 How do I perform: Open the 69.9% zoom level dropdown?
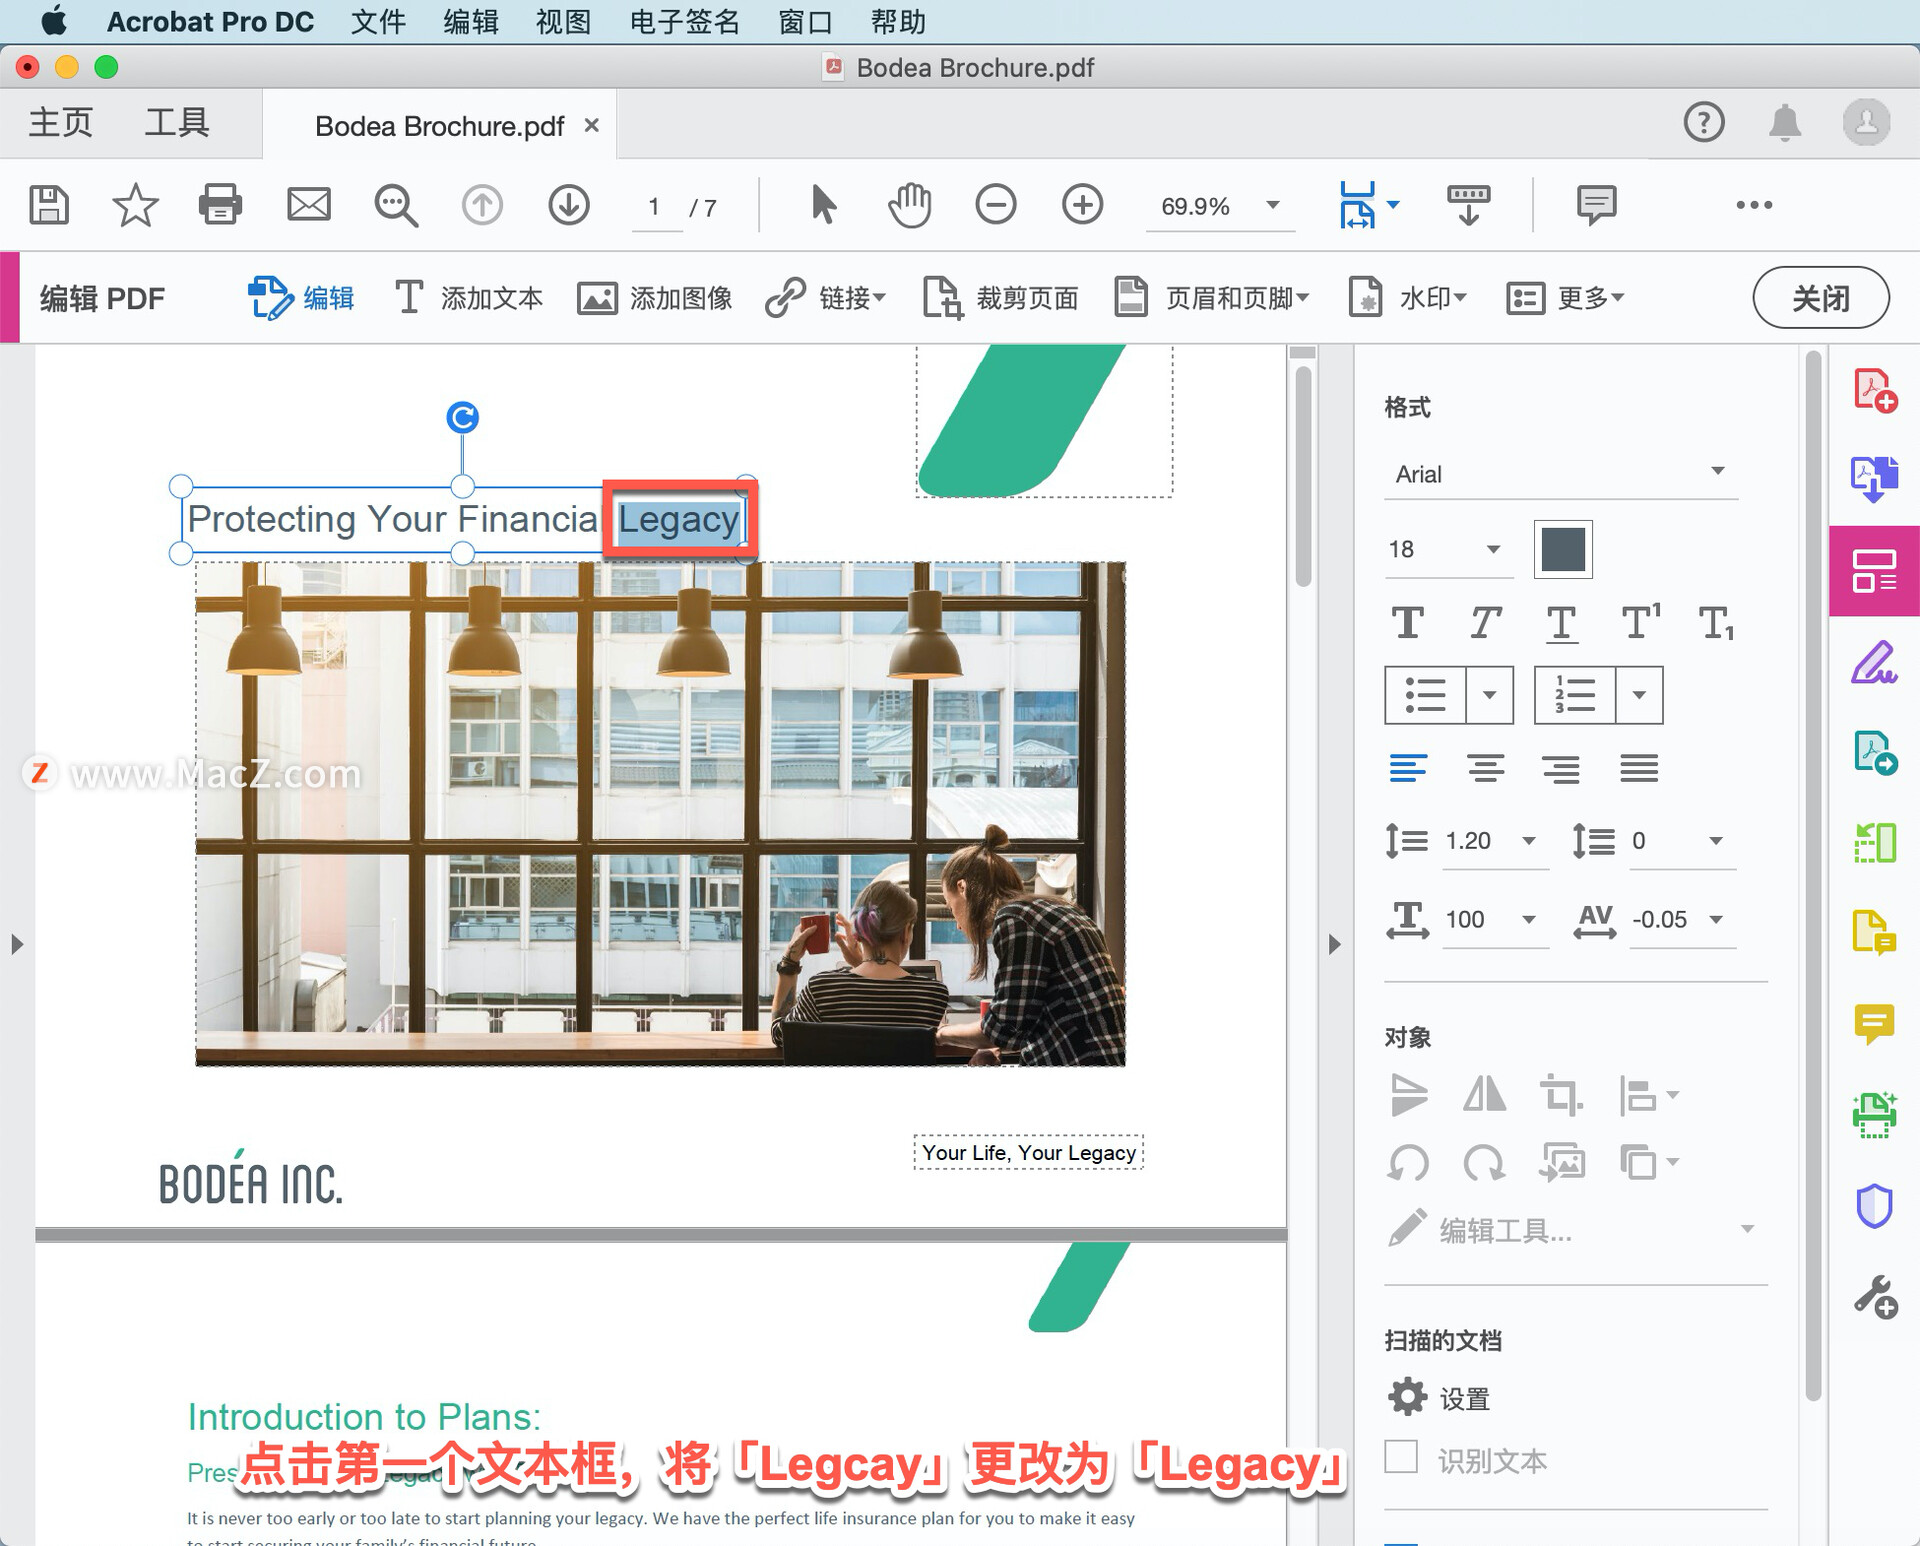(1273, 205)
